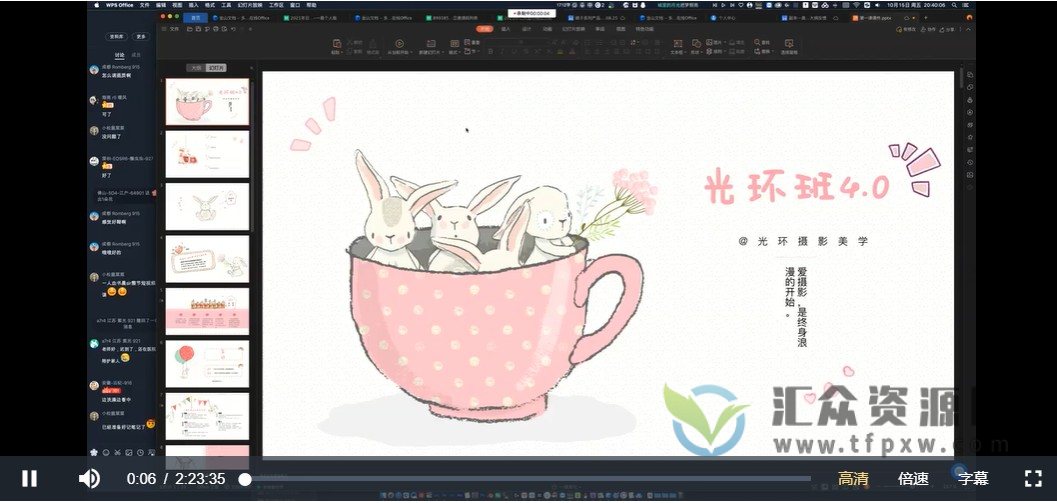
Task: Open the 文件 menu in macOS menu bar
Action: pyautogui.click(x=144, y=5)
